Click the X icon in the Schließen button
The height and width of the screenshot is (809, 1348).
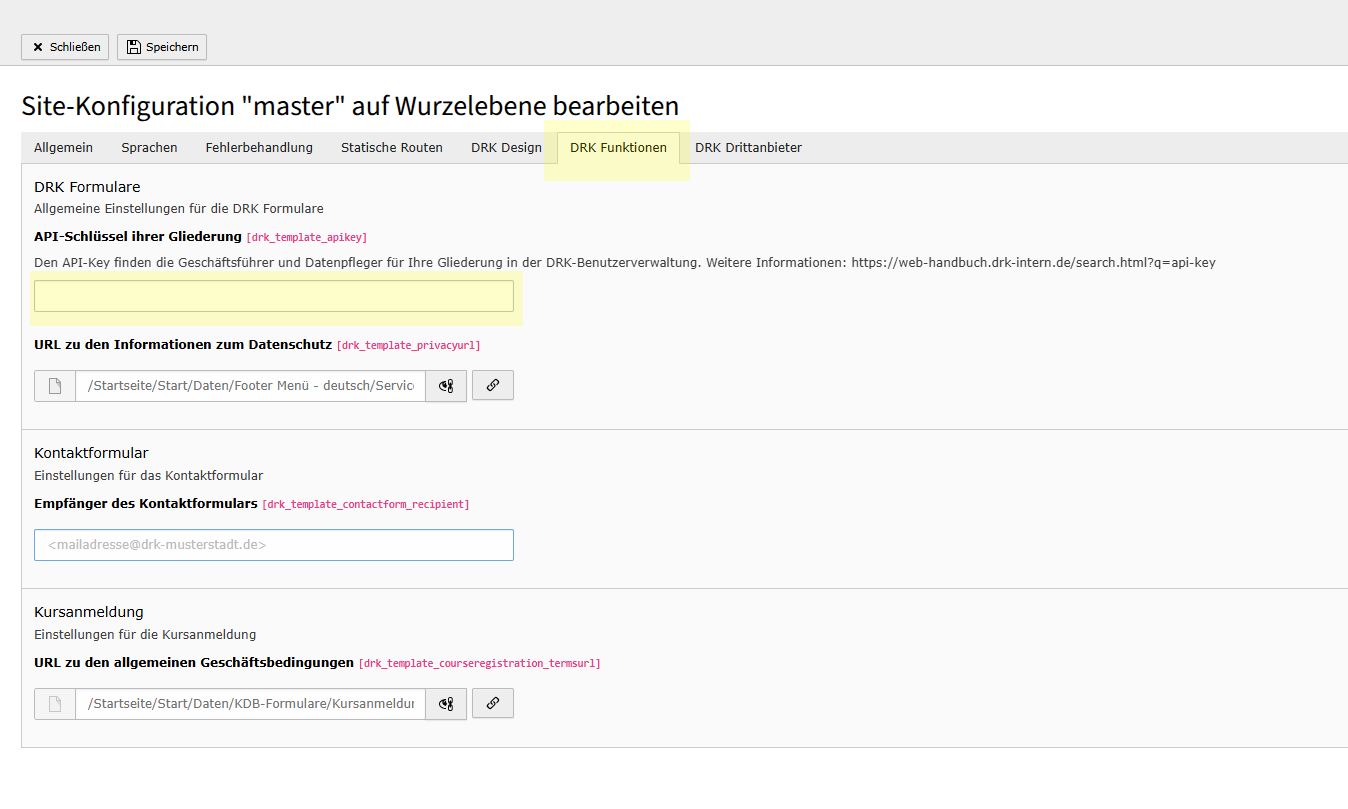click(38, 46)
